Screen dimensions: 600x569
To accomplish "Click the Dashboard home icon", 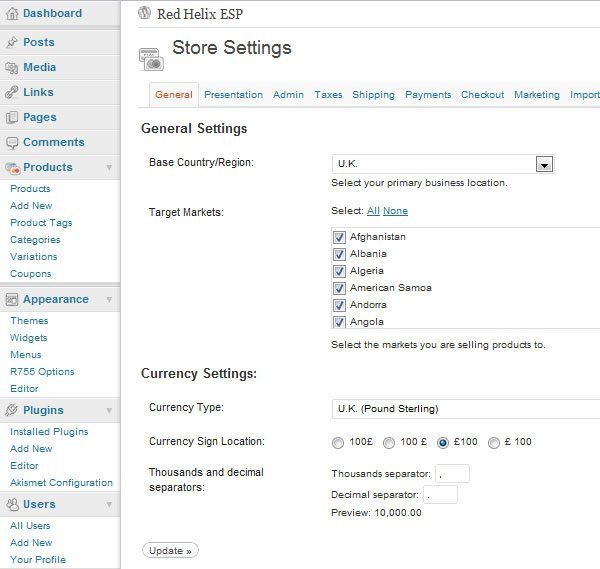I will pos(12,13).
